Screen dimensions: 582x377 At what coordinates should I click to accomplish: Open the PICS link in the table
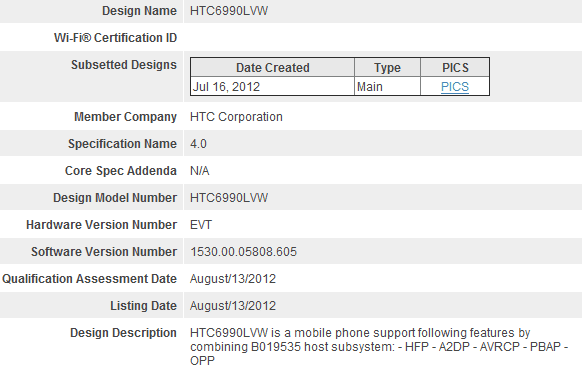point(455,87)
